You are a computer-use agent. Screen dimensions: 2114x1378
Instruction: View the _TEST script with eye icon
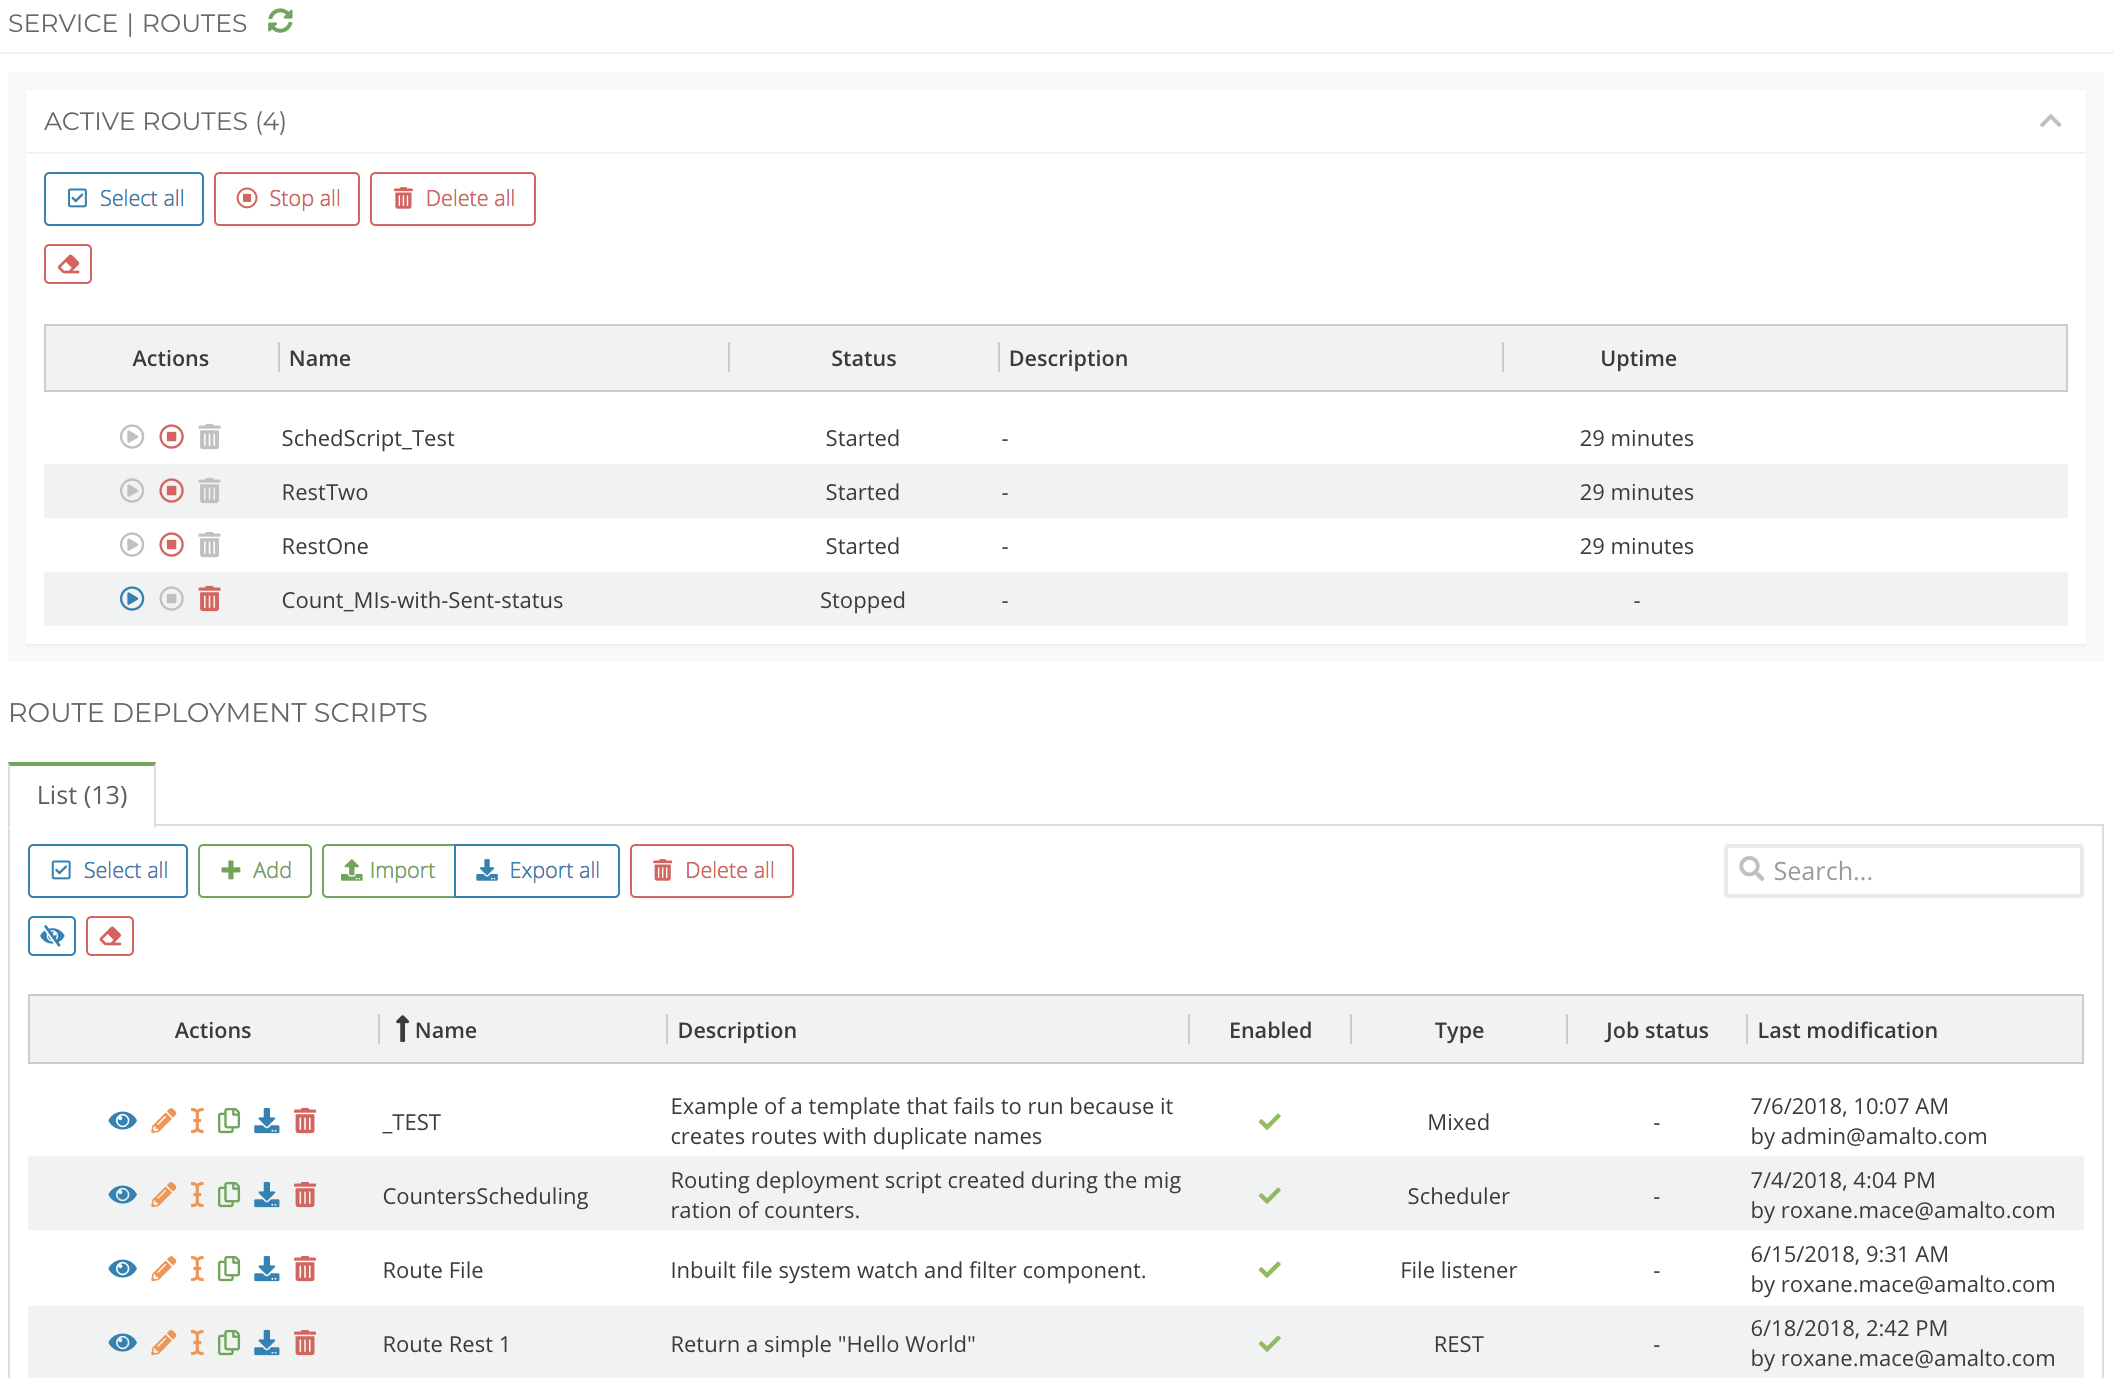coord(122,1121)
